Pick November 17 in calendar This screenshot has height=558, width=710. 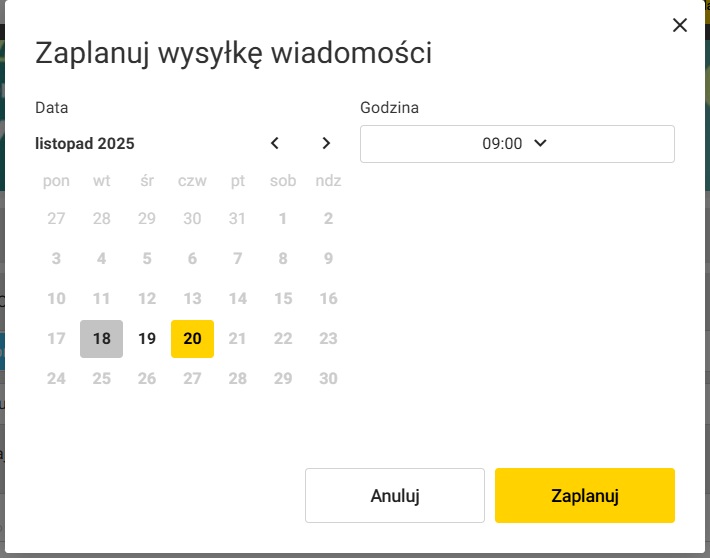pos(56,338)
